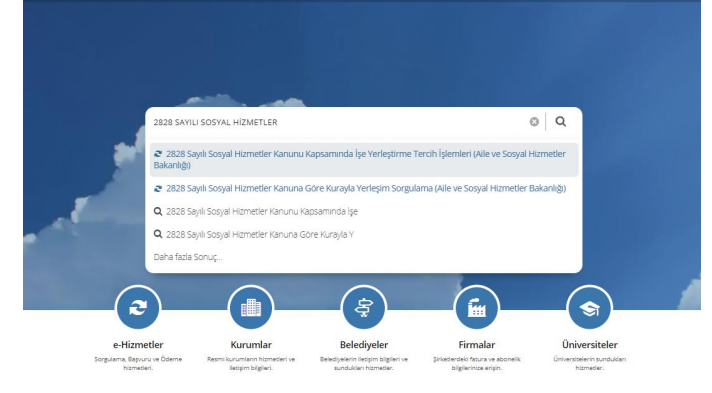
Task: Click the Firmalar heading
Action: tap(477, 345)
